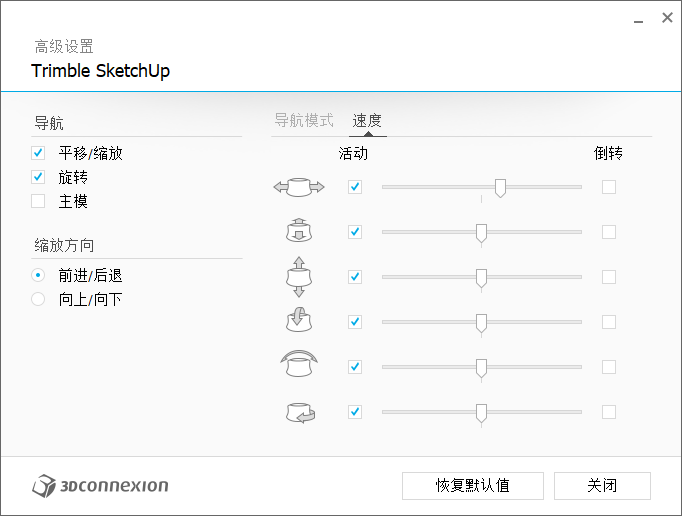
Task: Click the left/right pan motion icon
Action: tap(299, 187)
